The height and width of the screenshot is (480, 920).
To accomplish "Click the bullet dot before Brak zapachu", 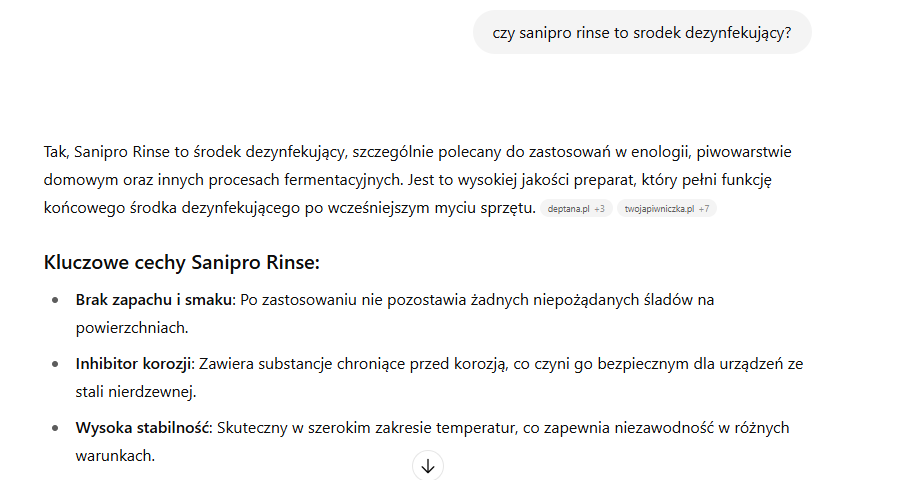I will tap(55, 300).
